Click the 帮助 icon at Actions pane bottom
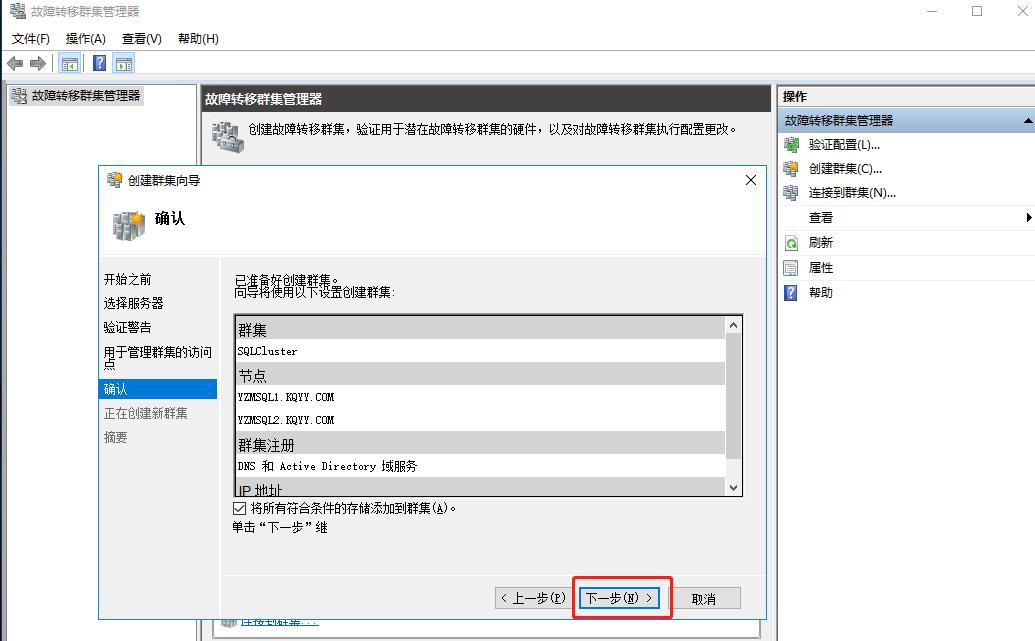 click(x=791, y=292)
